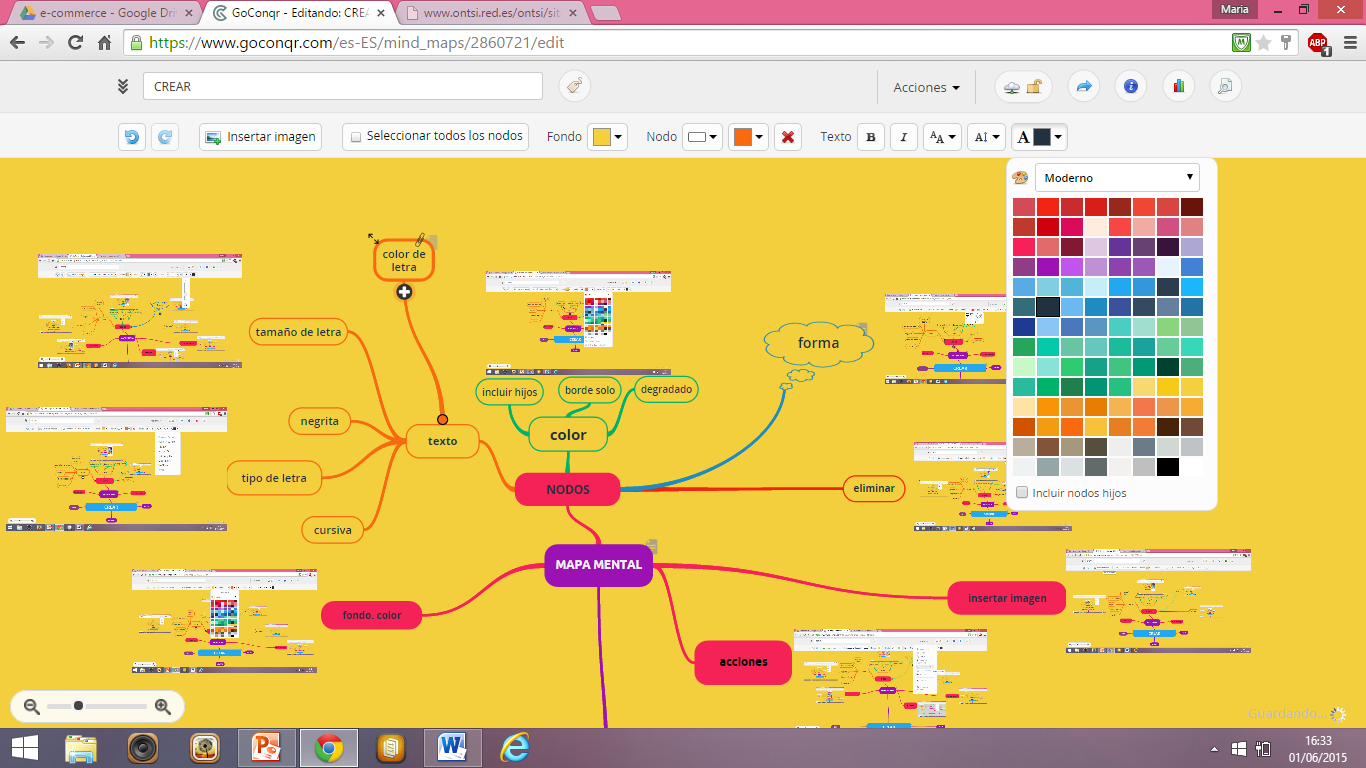
Task: Pick the black color swatch
Action: (1167, 467)
